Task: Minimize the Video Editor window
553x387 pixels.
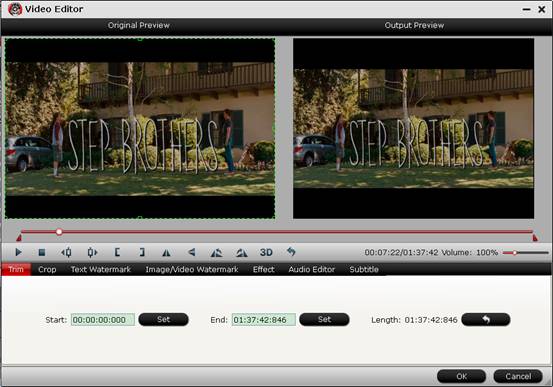Action: click(x=527, y=9)
